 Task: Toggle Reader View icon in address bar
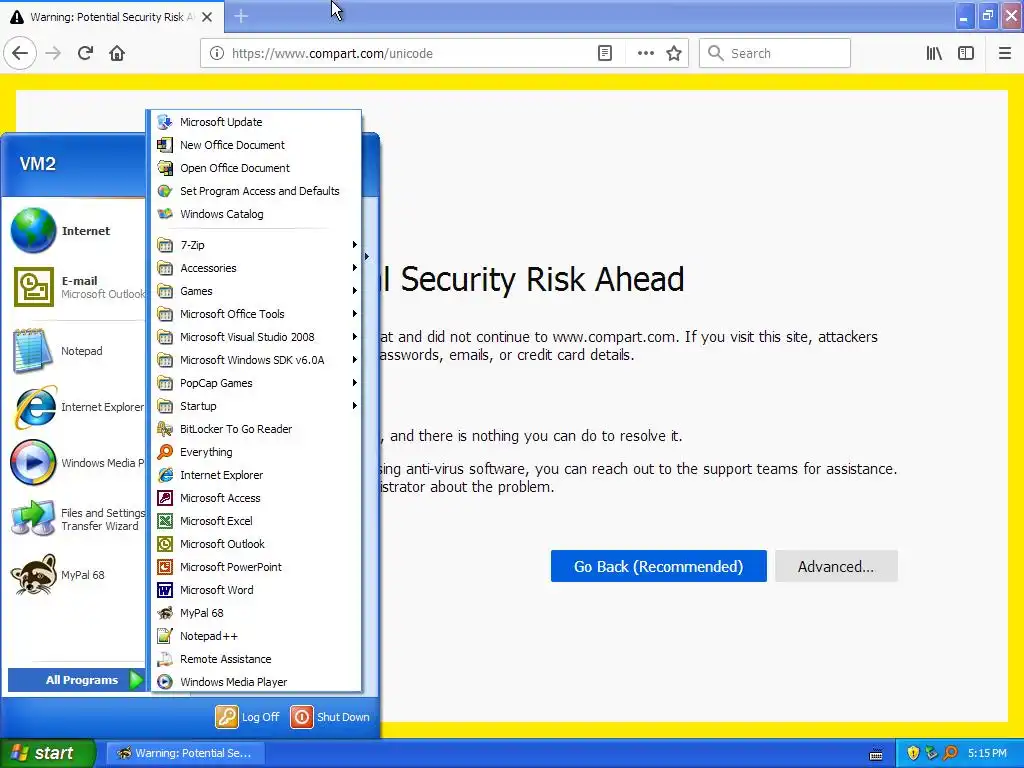(605, 54)
